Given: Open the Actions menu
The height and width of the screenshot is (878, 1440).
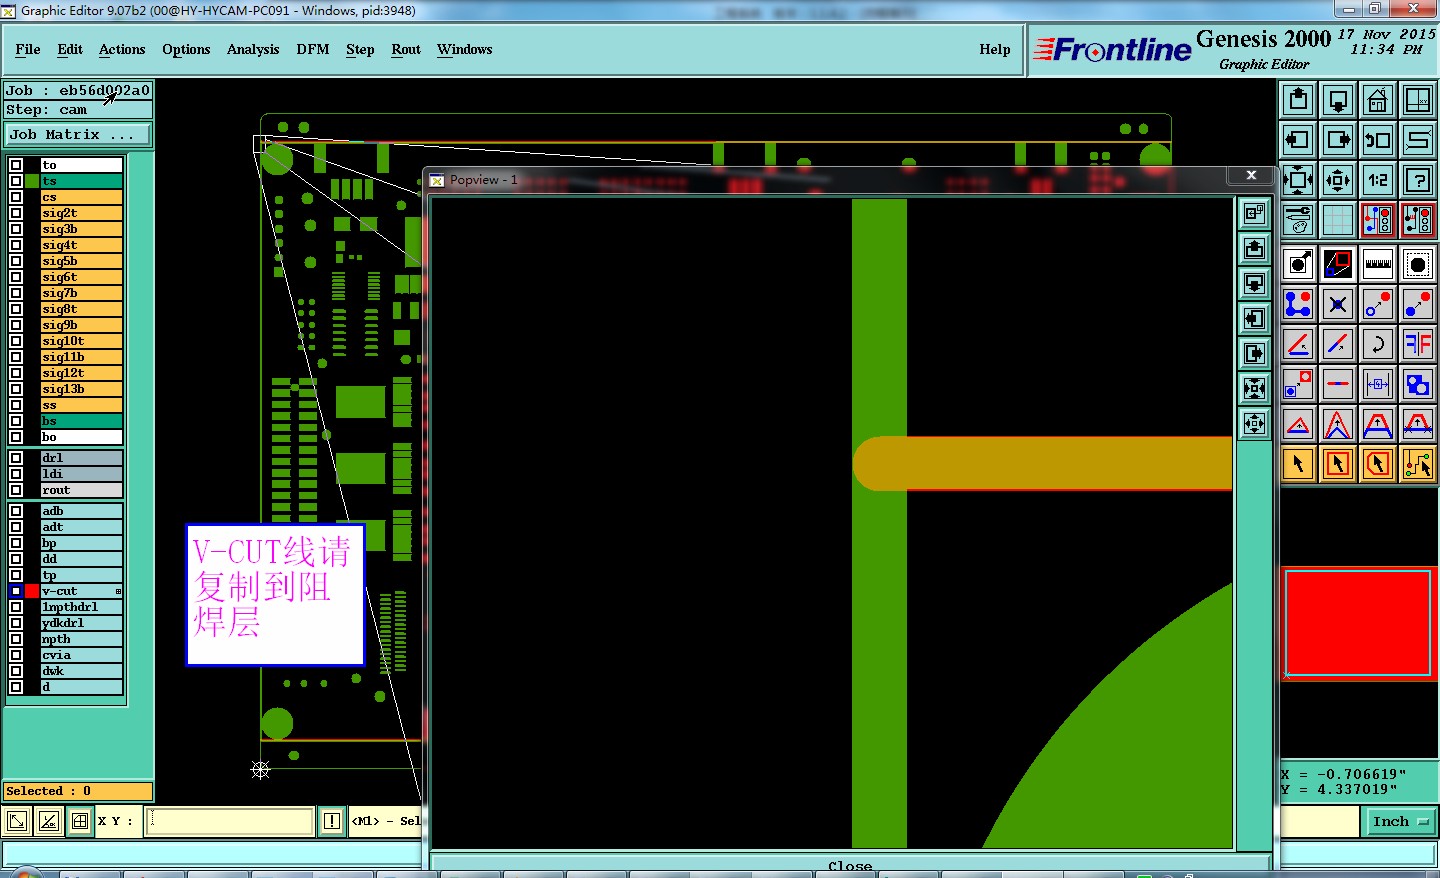Looking at the screenshot, I should (122, 49).
